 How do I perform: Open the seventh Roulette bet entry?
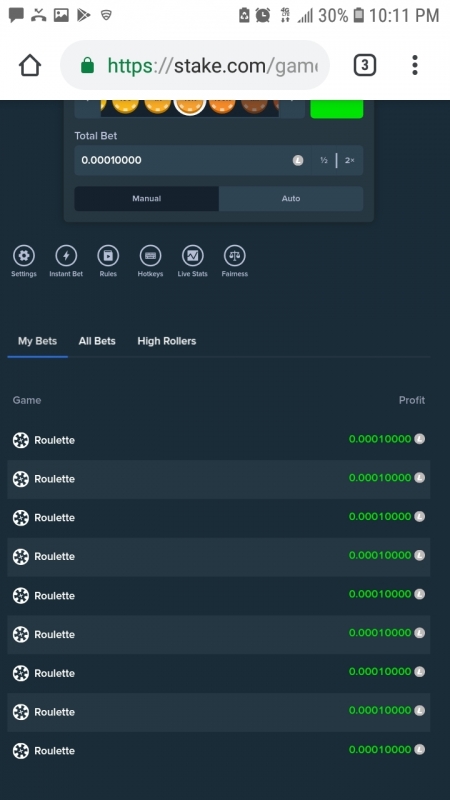click(x=219, y=672)
